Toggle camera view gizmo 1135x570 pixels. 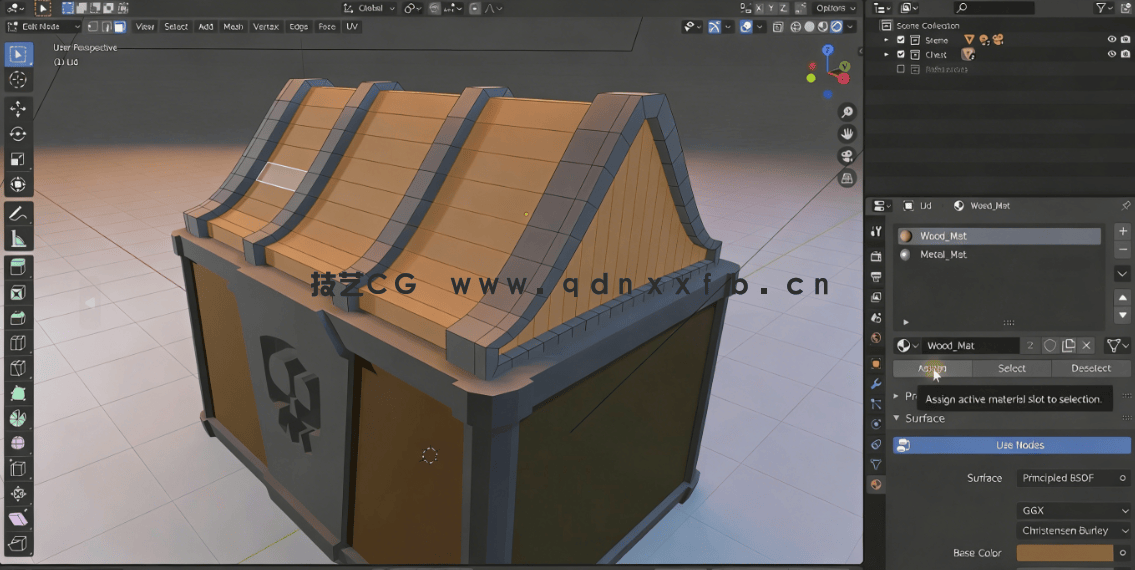click(846, 156)
